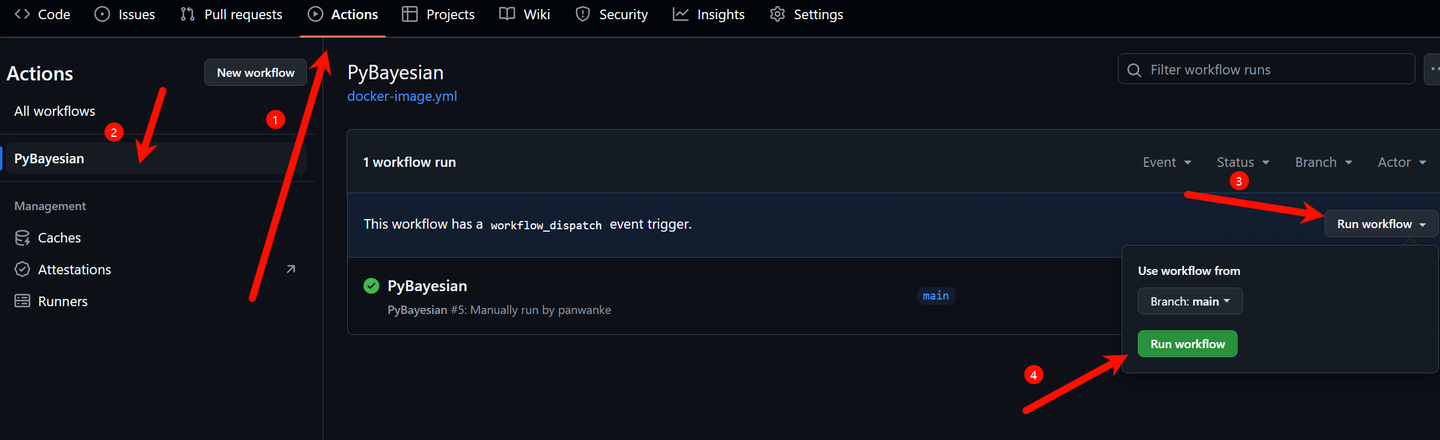Click the New workflow button

pyautogui.click(x=255, y=72)
